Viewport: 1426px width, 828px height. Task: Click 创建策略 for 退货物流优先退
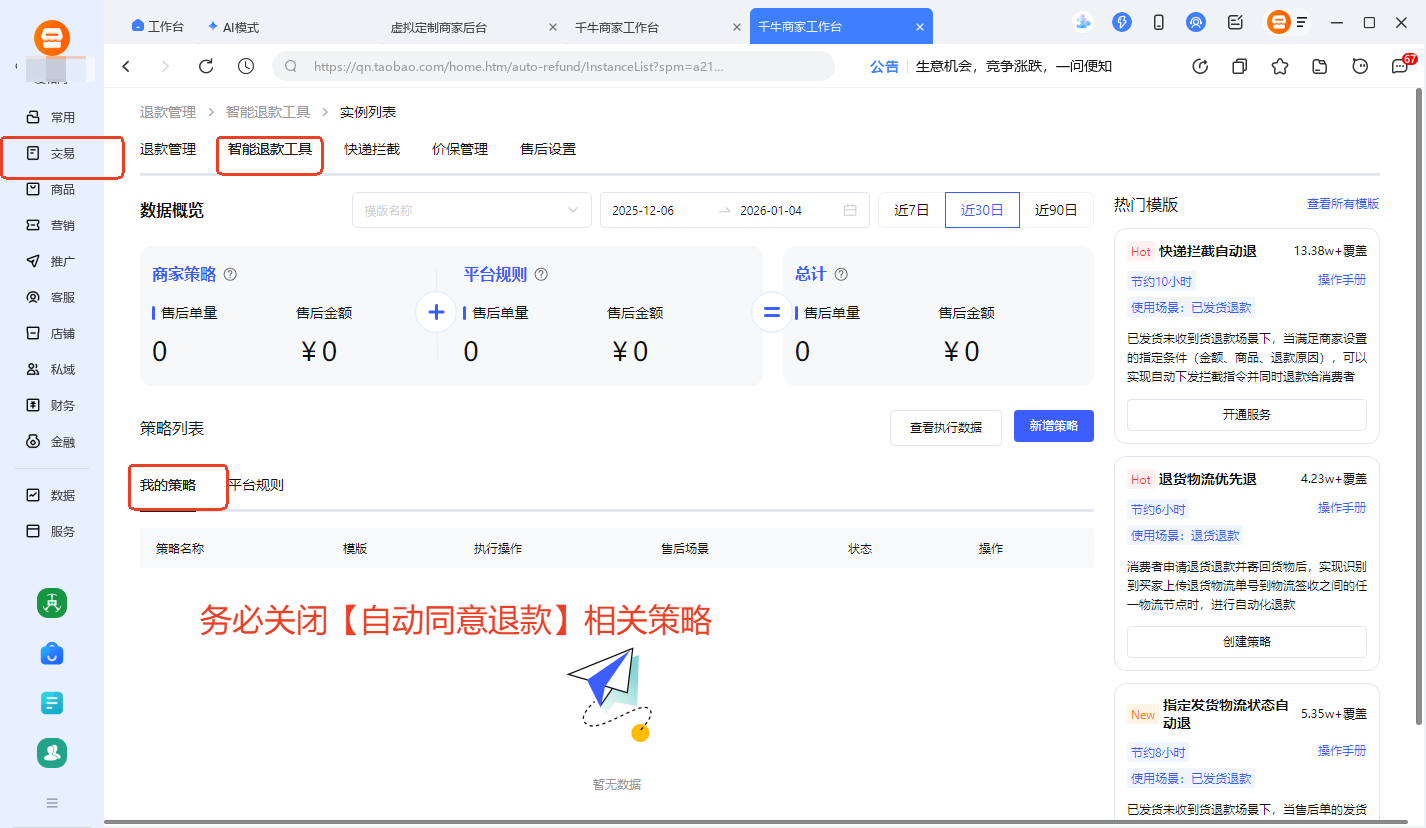pyautogui.click(x=1247, y=641)
